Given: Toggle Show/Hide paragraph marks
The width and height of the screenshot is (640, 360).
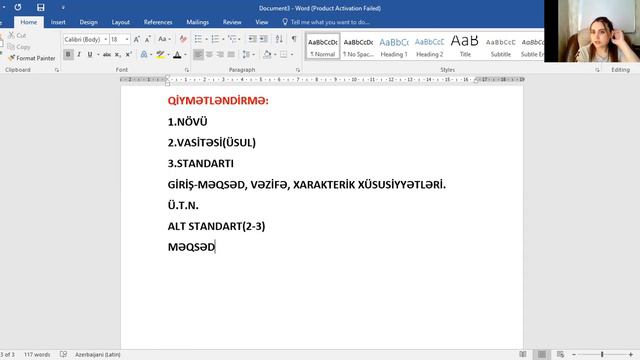Looking at the screenshot, I should [x=294, y=39].
